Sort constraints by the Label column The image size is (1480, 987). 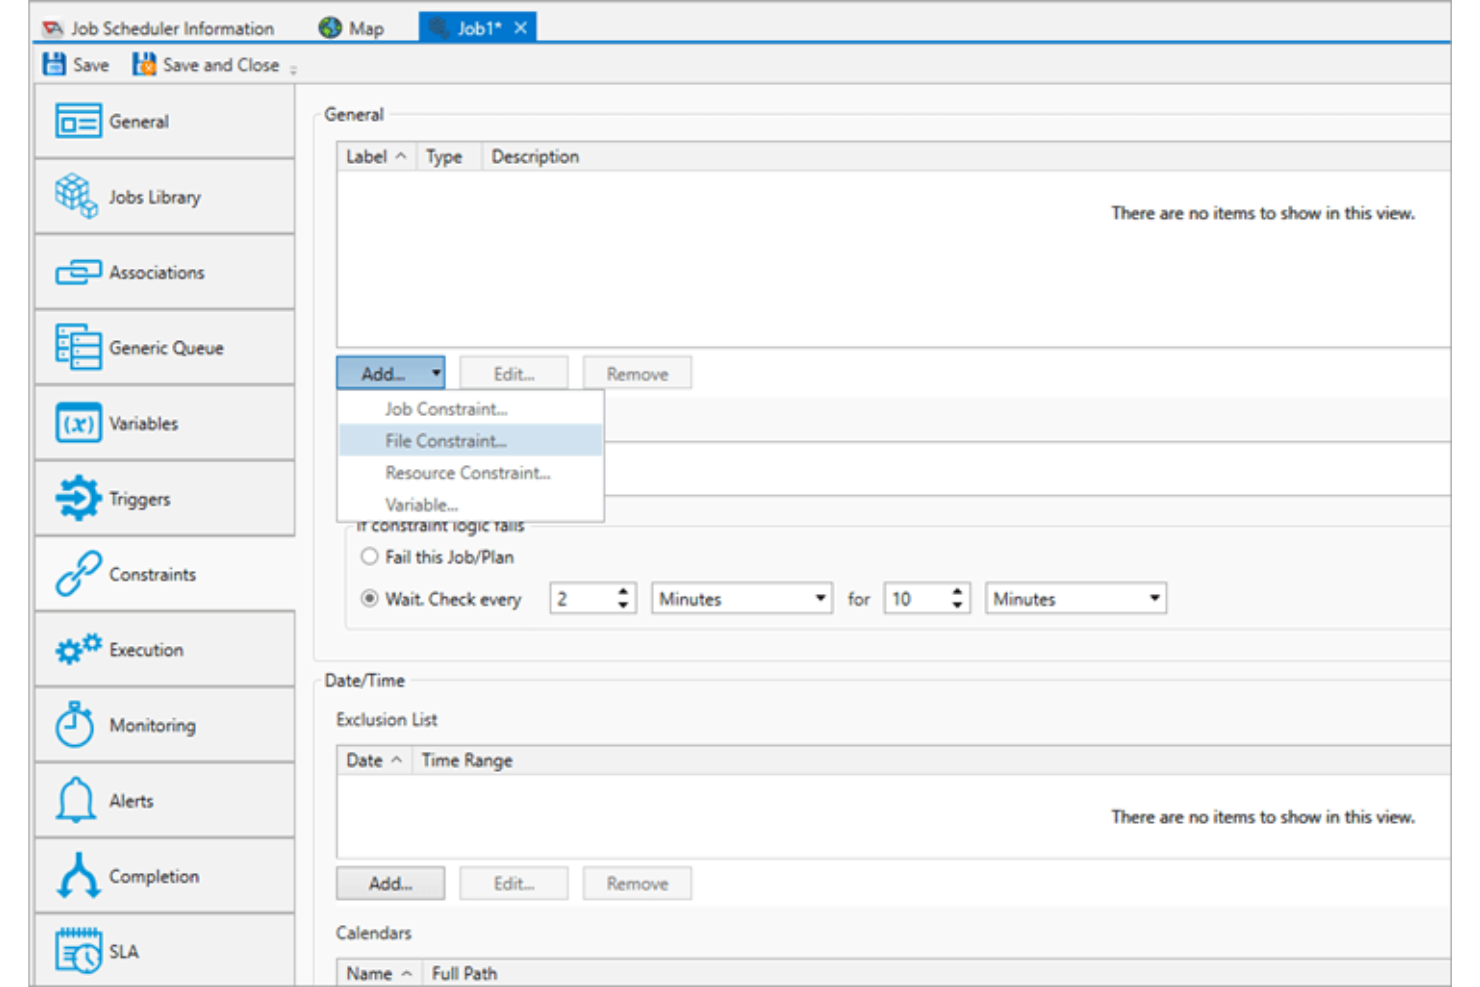370,156
